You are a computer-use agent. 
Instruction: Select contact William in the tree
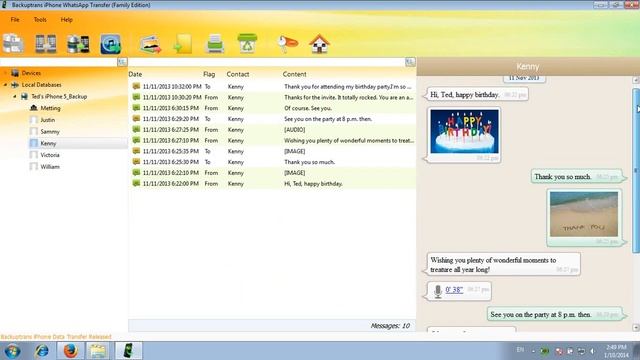click(x=50, y=167)
